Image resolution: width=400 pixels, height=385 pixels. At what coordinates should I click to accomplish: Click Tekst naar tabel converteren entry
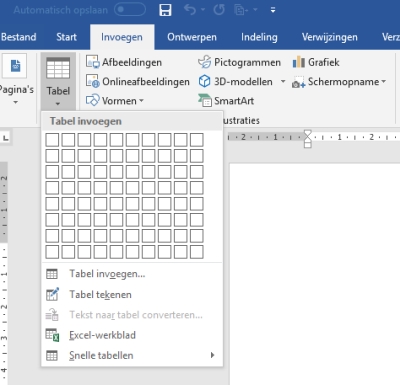click(x=132, y=315)
